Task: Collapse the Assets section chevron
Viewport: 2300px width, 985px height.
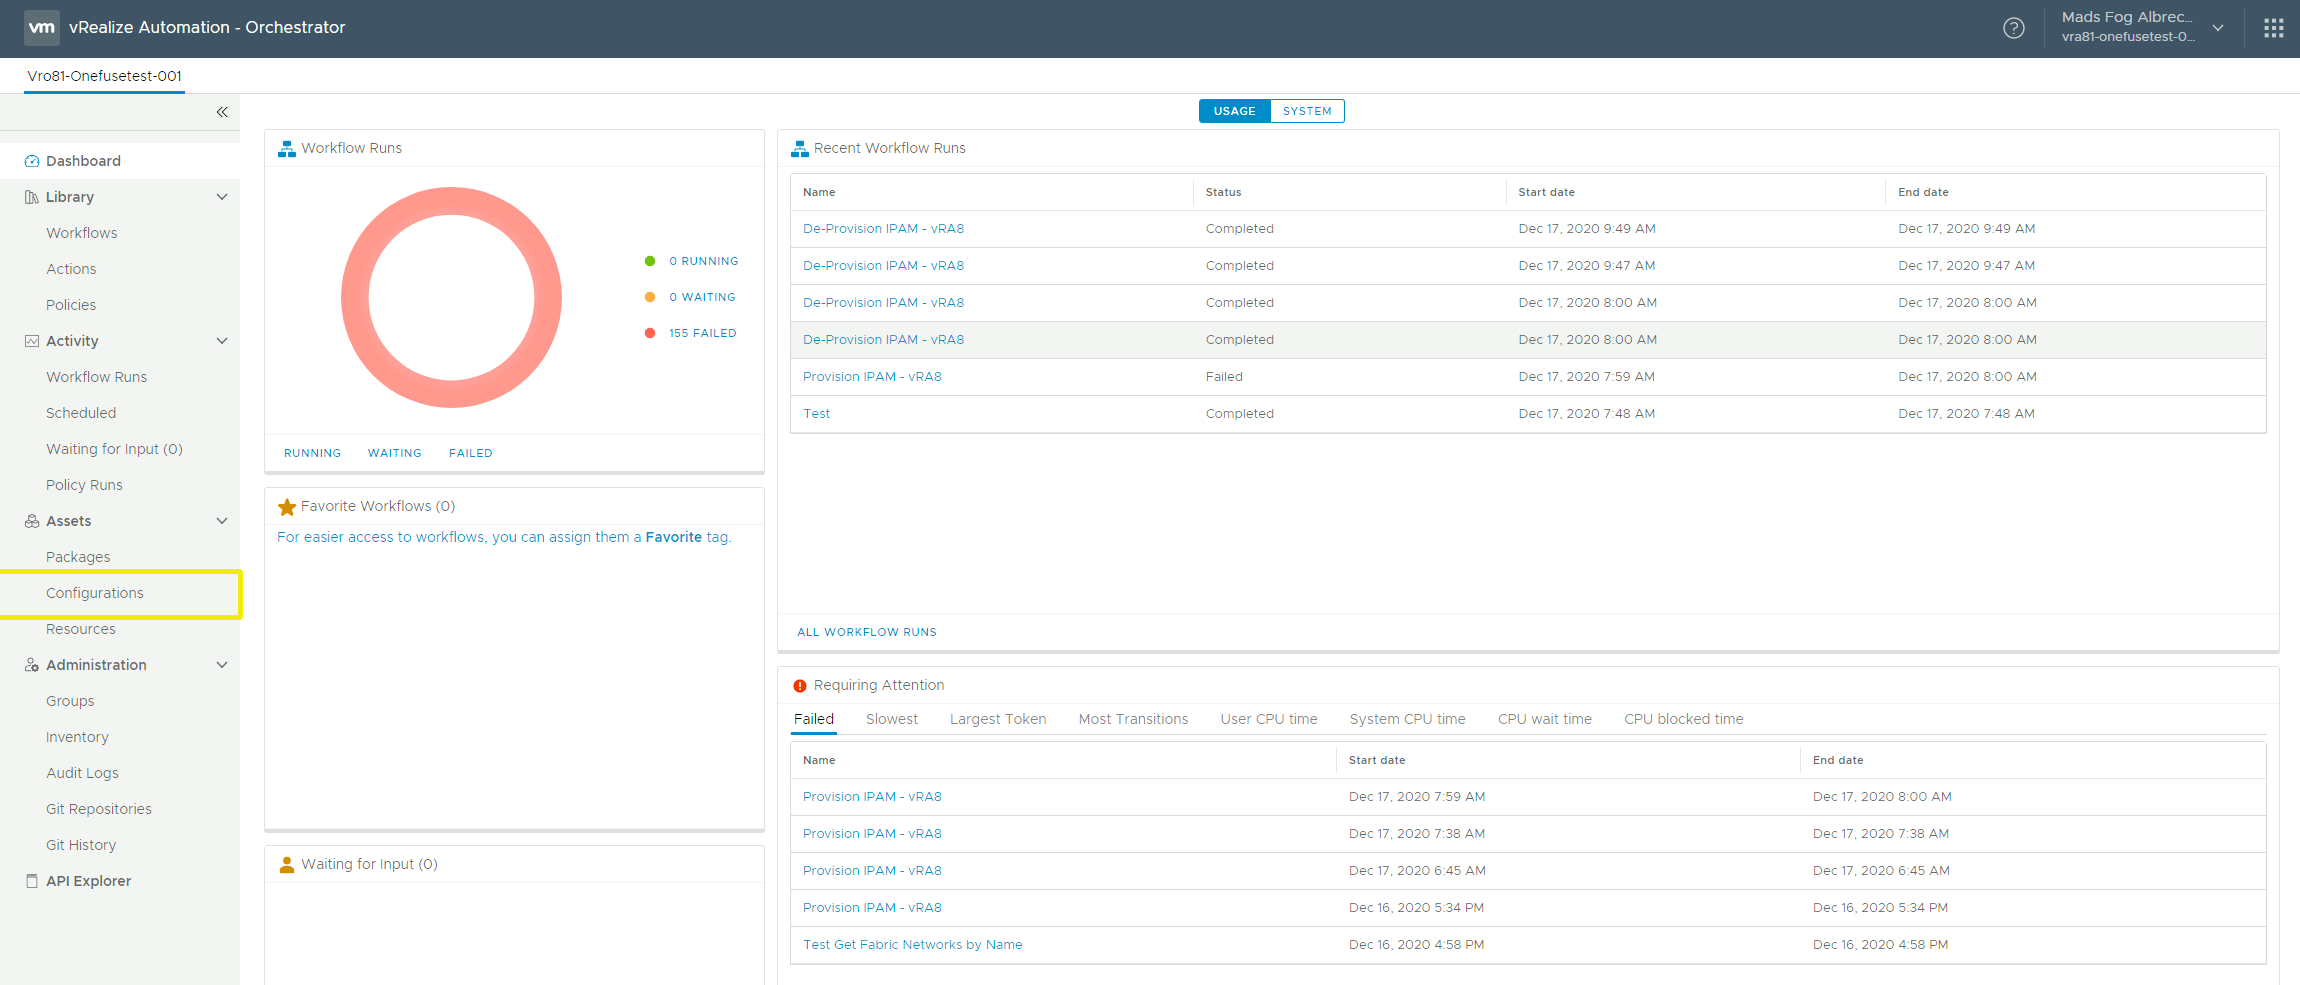Action: click(x=222, y=521)
